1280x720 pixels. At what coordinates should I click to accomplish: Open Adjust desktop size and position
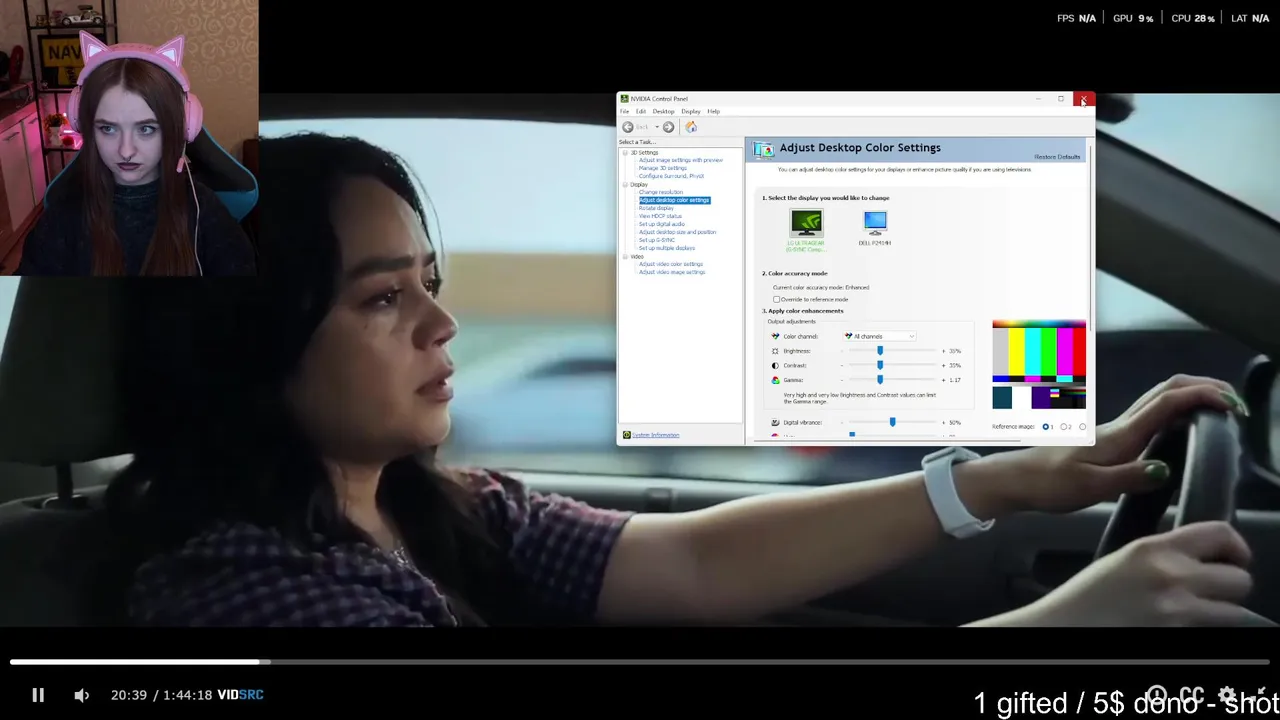(x=677, y=232)
